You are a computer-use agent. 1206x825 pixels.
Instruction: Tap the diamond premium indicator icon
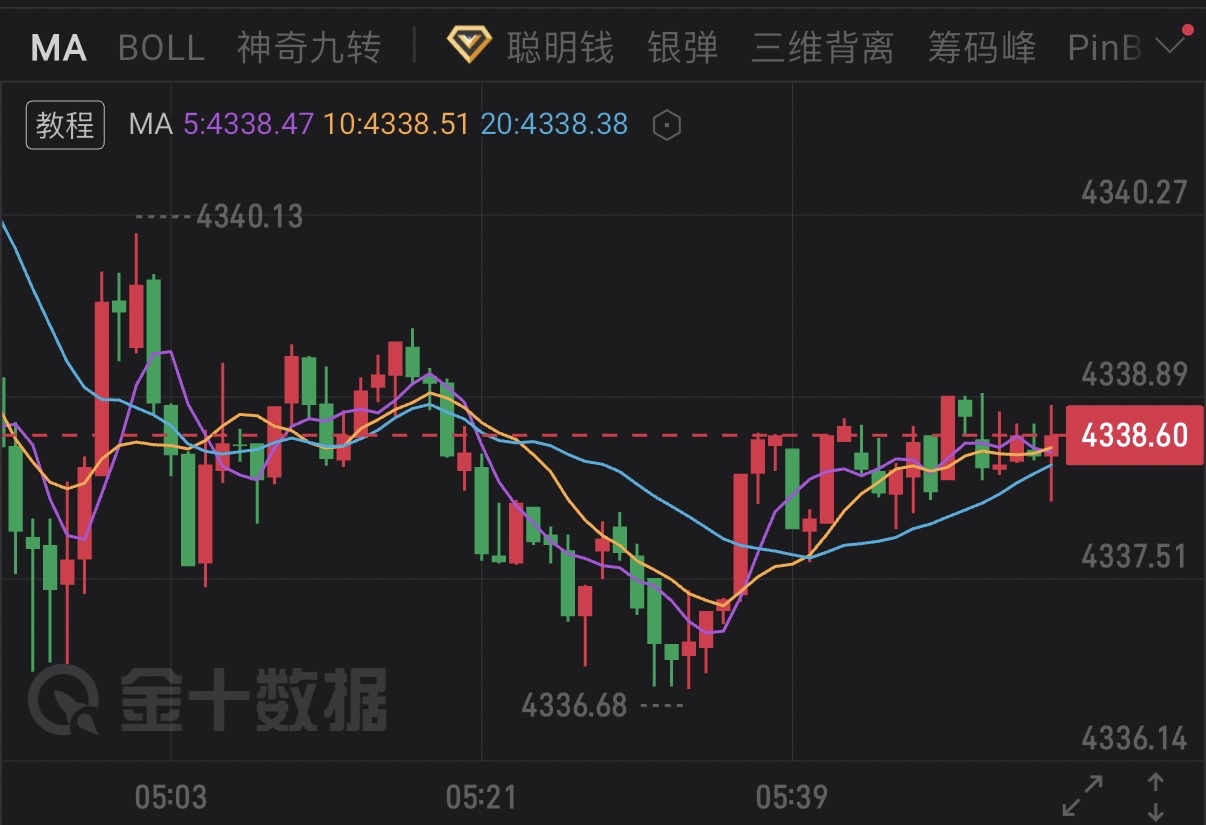[470, 46]
